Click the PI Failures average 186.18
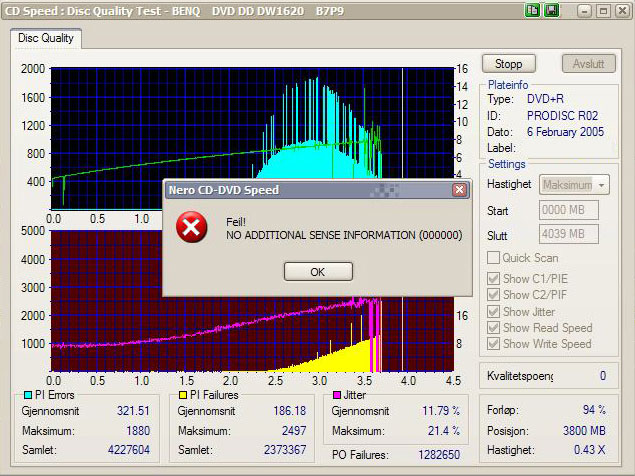 pos(290,411)
